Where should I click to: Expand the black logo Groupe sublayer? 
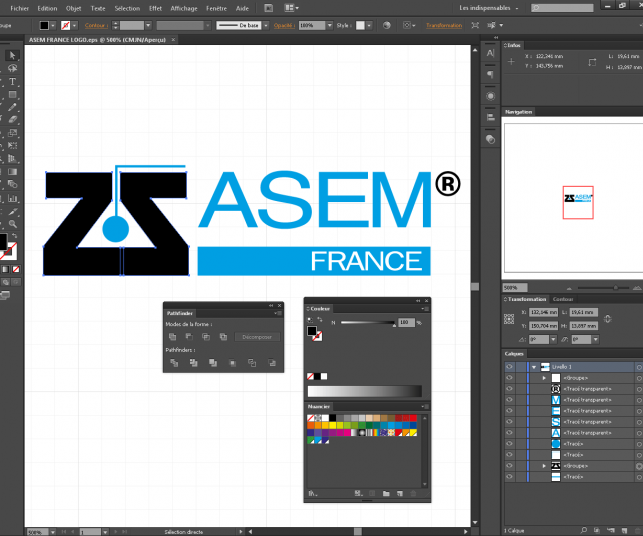(x=544, y=466)
